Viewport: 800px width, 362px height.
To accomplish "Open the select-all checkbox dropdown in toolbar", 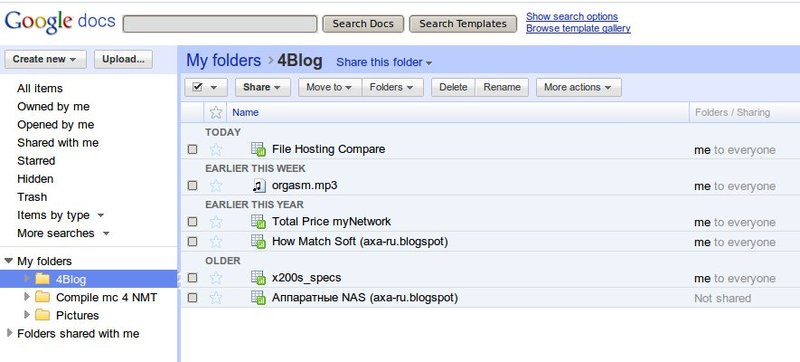I will (x=206, y=87).
